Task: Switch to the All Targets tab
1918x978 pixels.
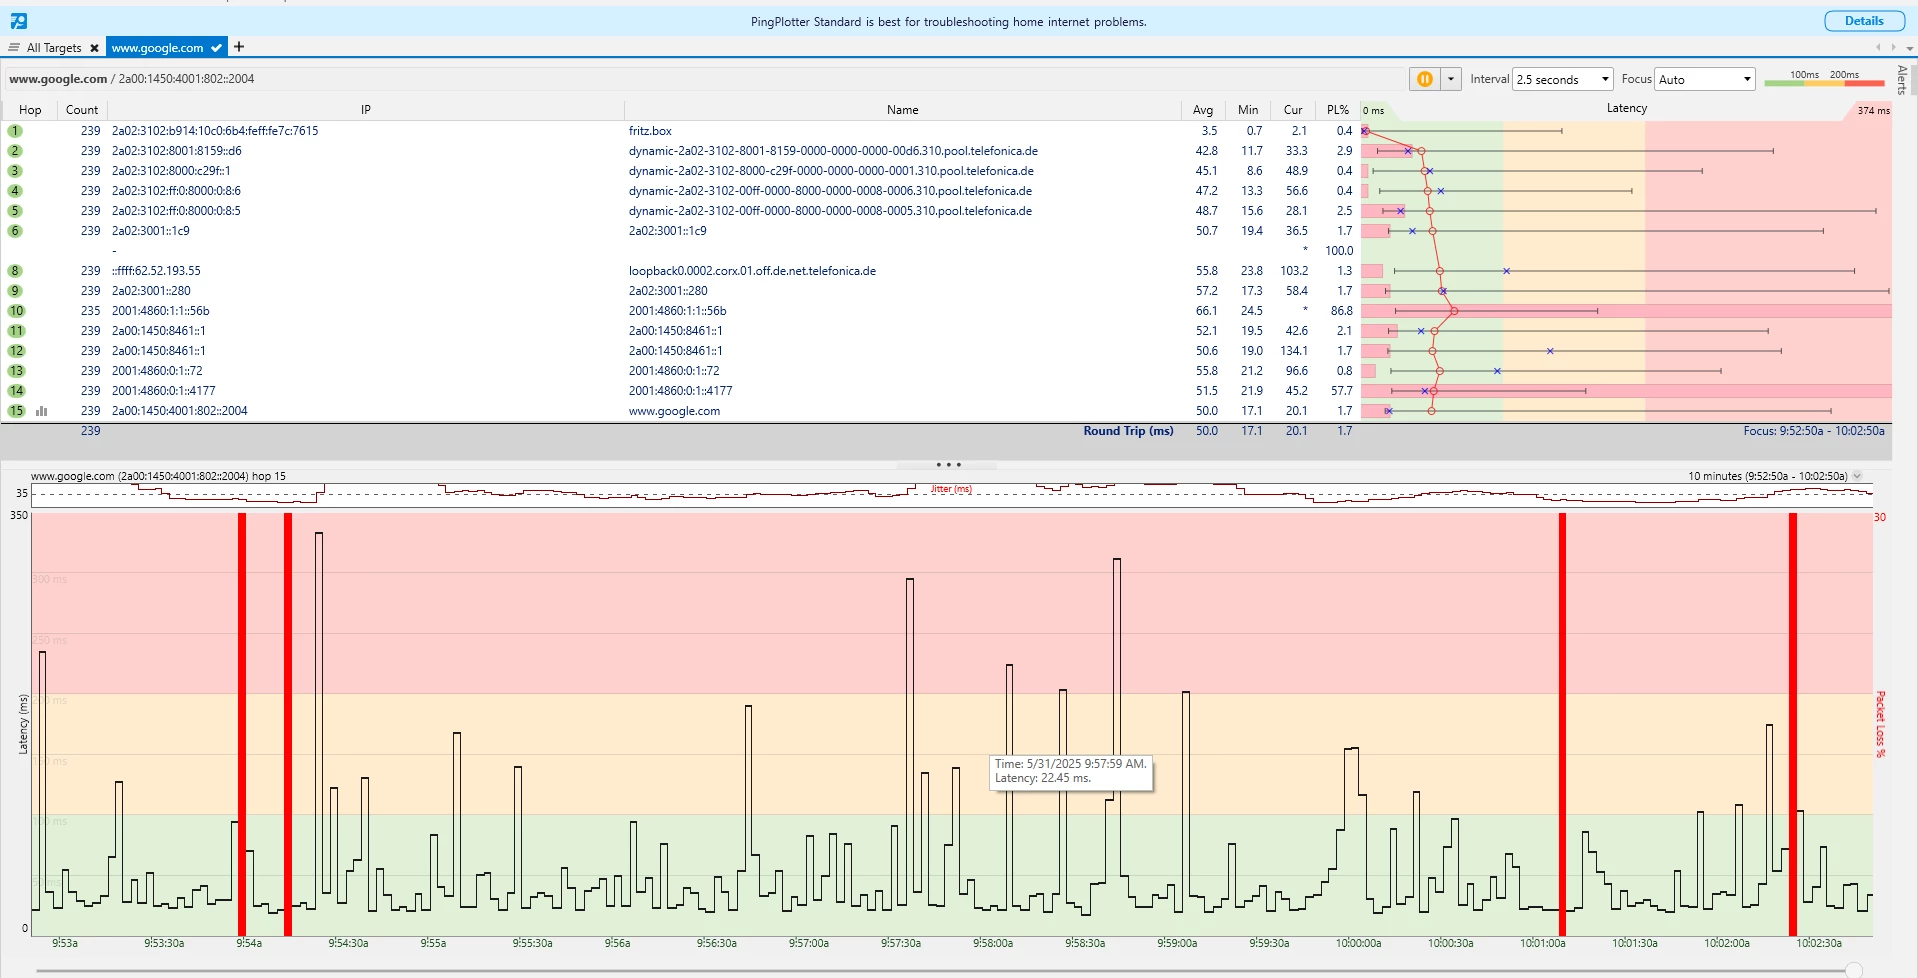Action: click(x=54, y=48)
